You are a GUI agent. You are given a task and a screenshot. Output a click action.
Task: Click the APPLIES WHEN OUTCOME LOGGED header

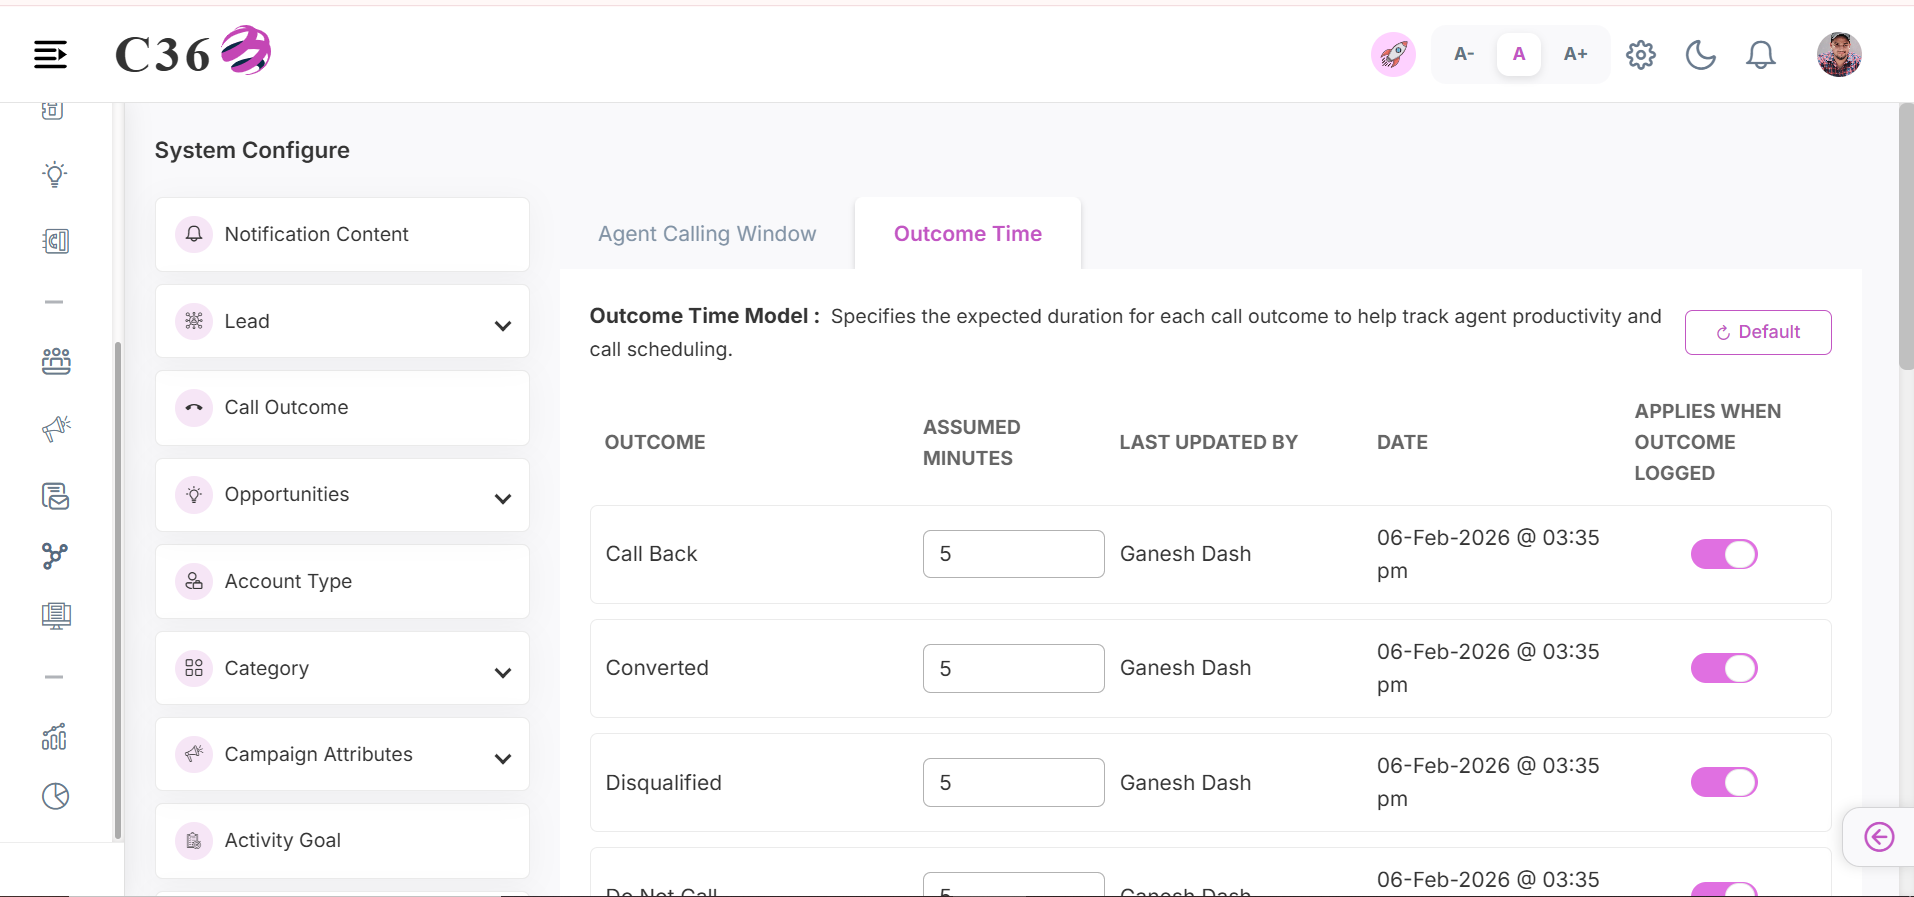click(1708, 442)
